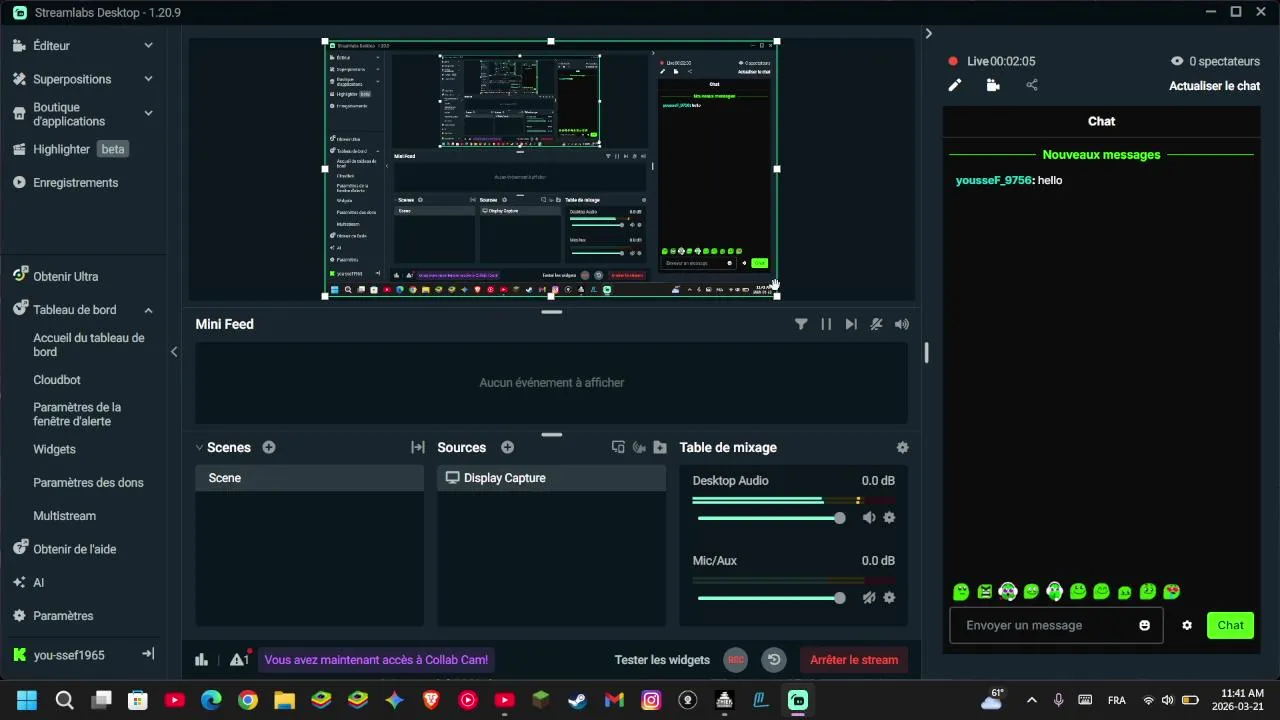Open Steam from taskbar

click(x=577, y=700)
